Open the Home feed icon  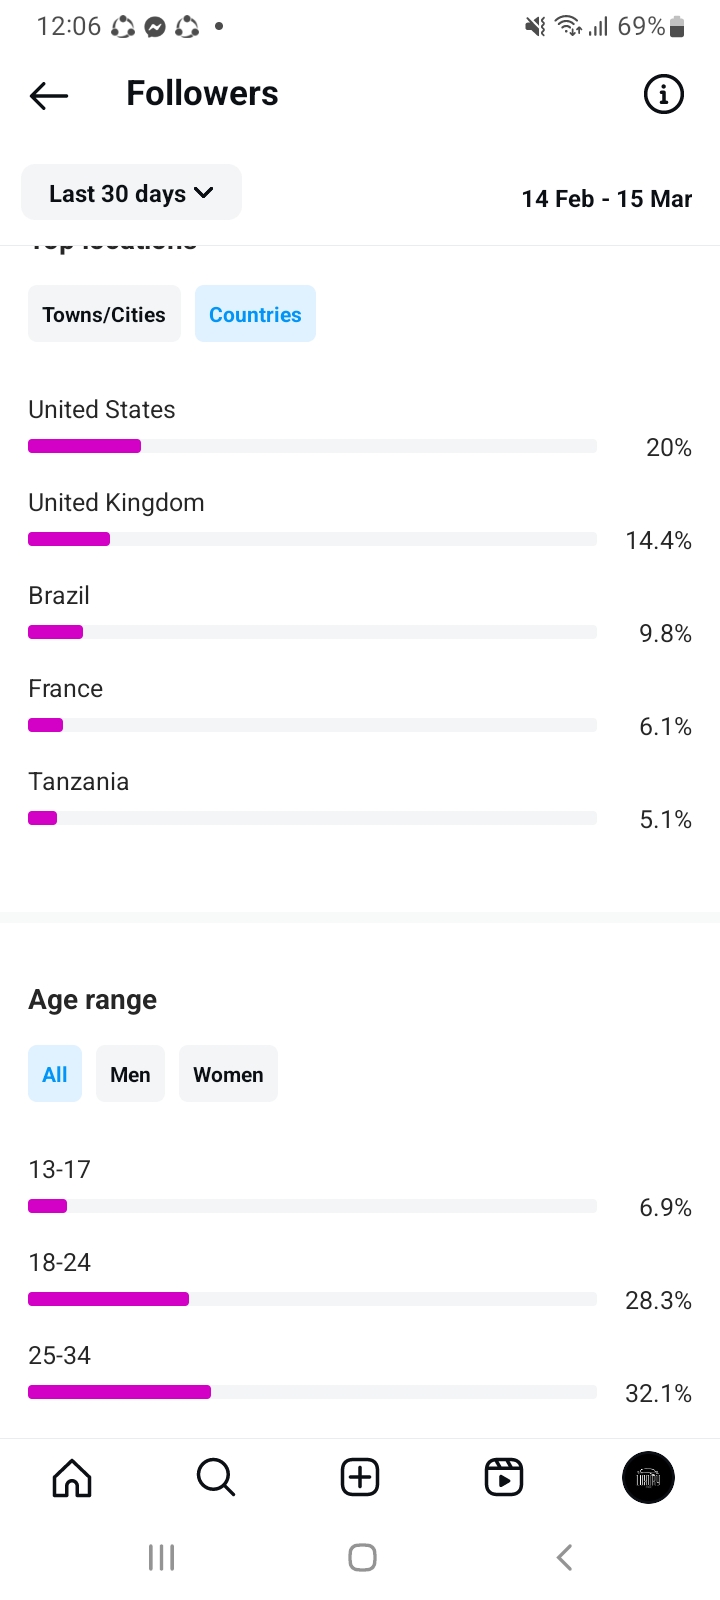tap(72, 1477)
